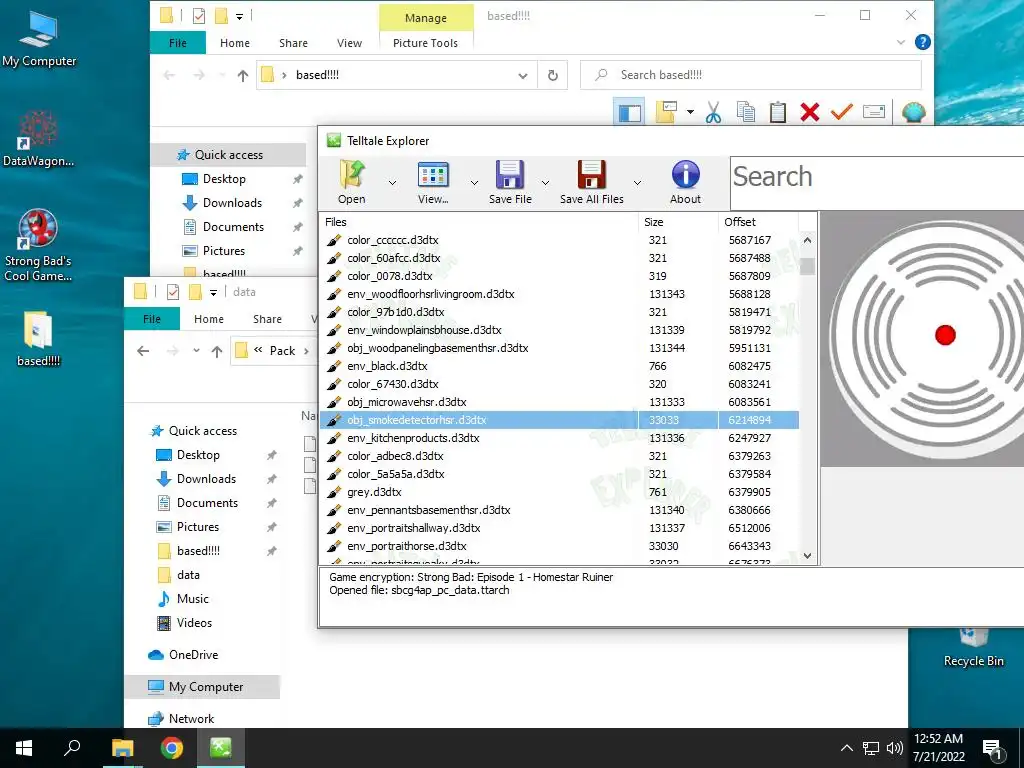Click the cut scissors icon in based!!!! window

(x=713, y=112)
